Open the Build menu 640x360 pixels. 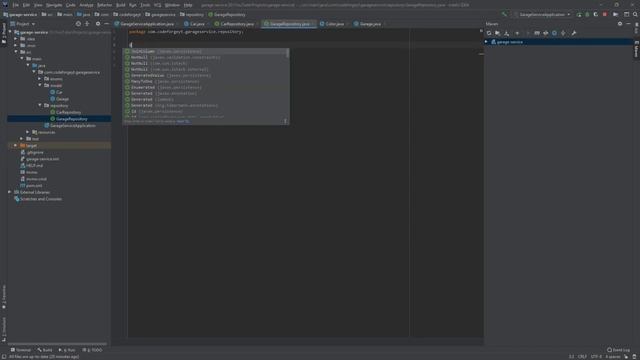pyautogui.click(x=121, y=5)
